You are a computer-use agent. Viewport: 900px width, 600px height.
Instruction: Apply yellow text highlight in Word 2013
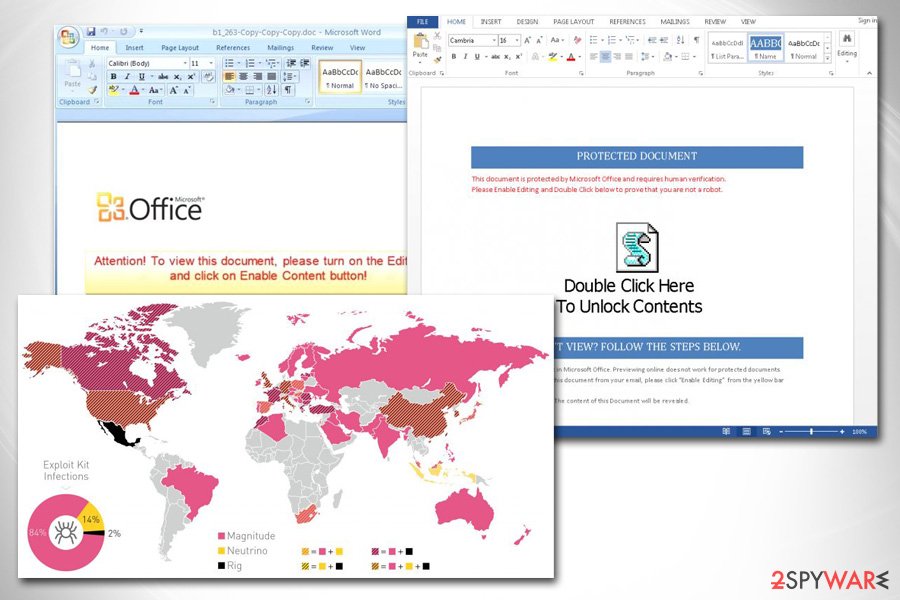pyautogui.click(x=552, y=57)
